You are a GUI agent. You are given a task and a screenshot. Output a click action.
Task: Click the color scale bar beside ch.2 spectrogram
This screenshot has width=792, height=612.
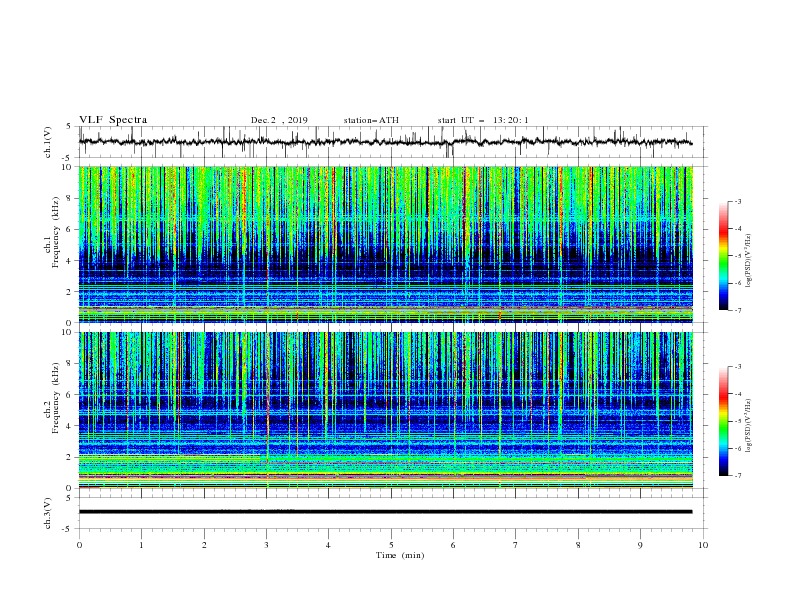723,421
